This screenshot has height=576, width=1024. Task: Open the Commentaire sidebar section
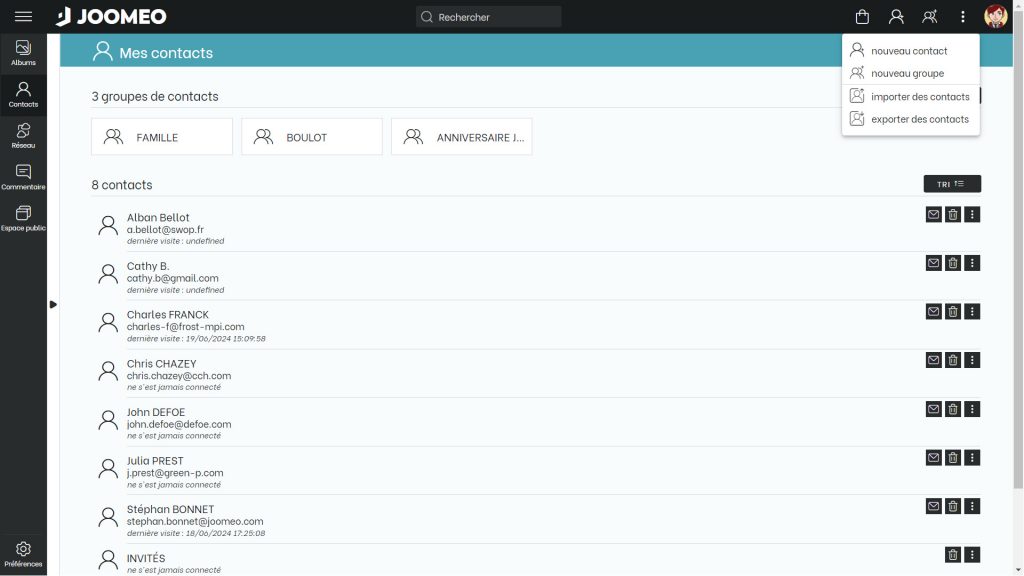pos(23,177)
